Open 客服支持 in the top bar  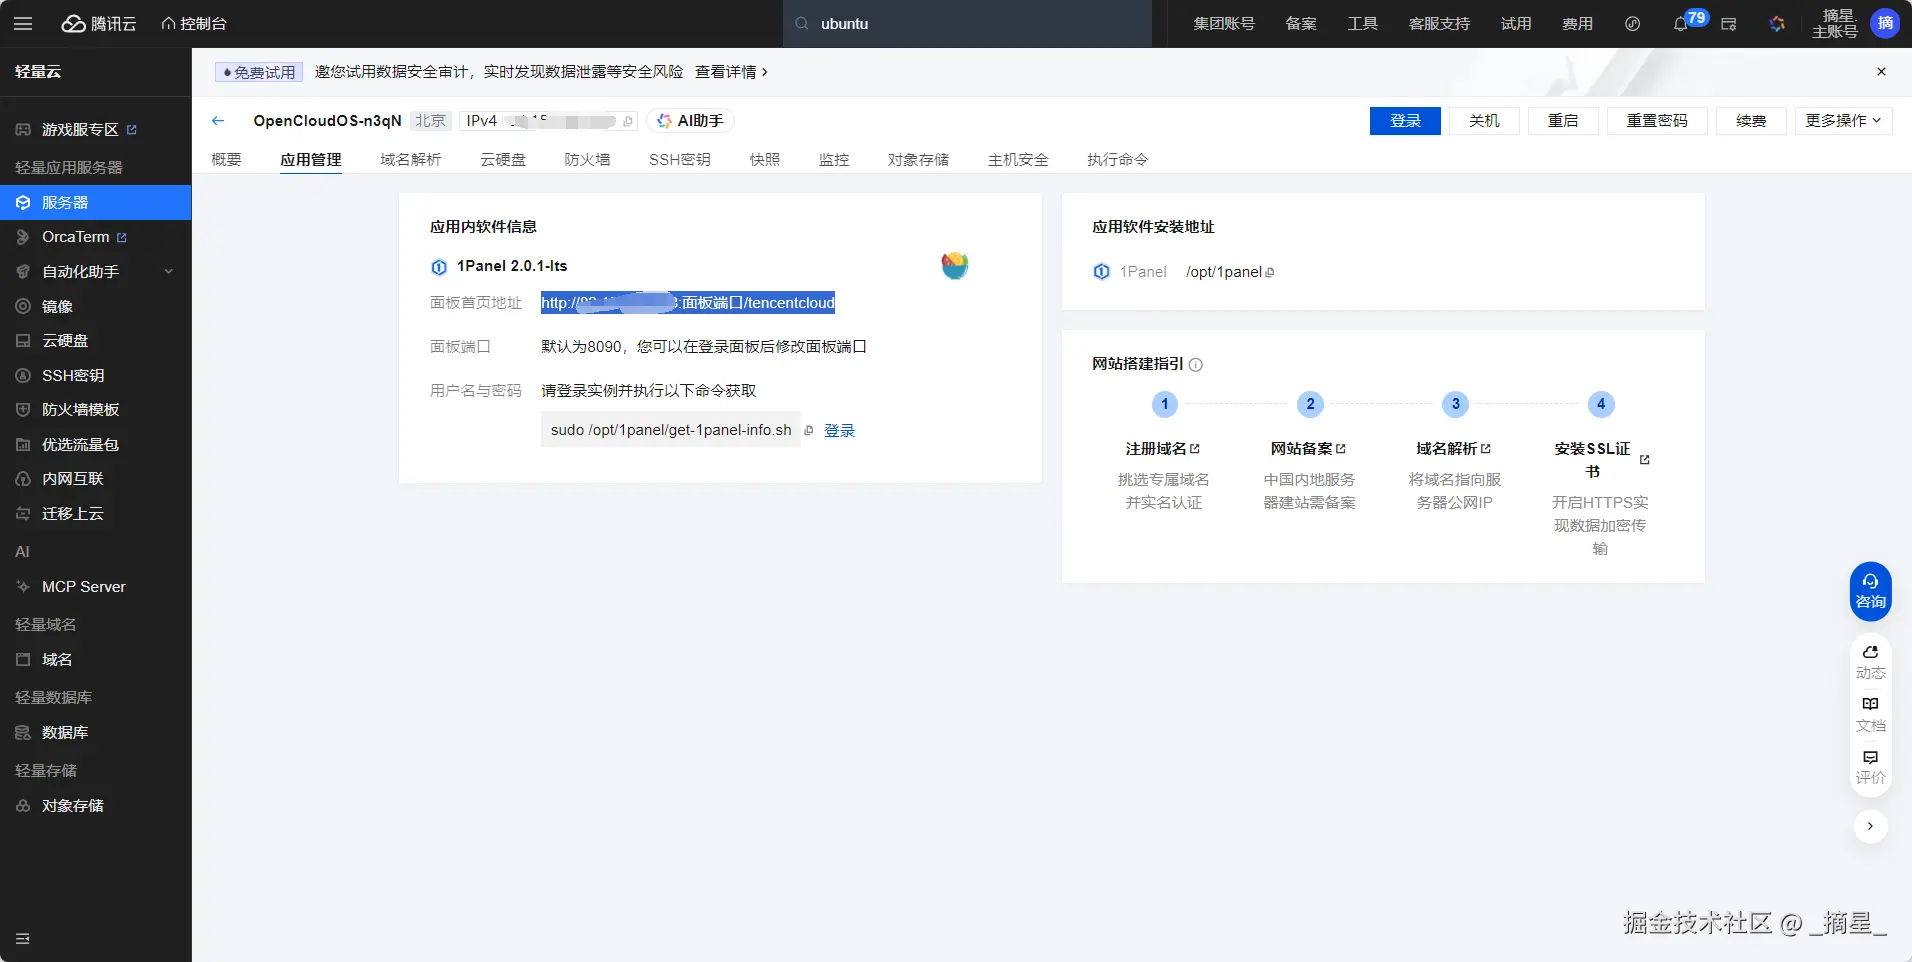point(1439,24)
